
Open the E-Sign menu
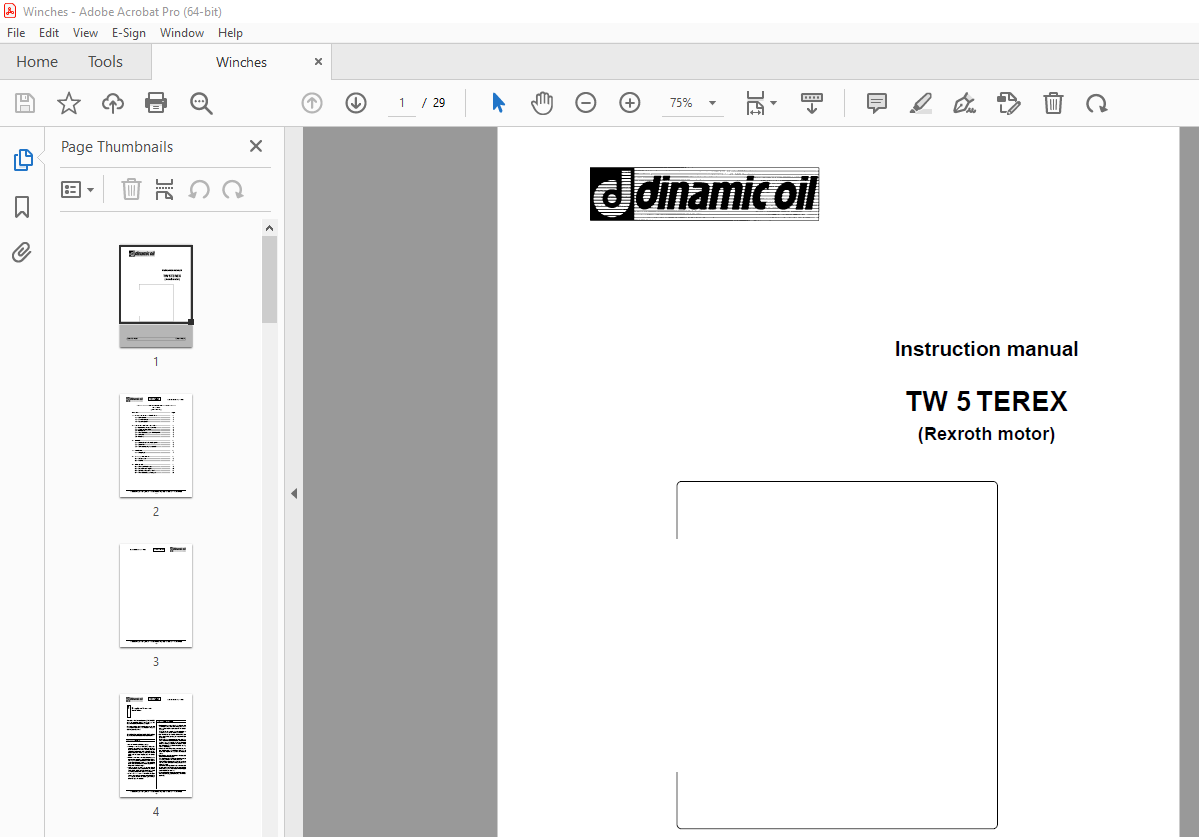(x=128, y=33)
